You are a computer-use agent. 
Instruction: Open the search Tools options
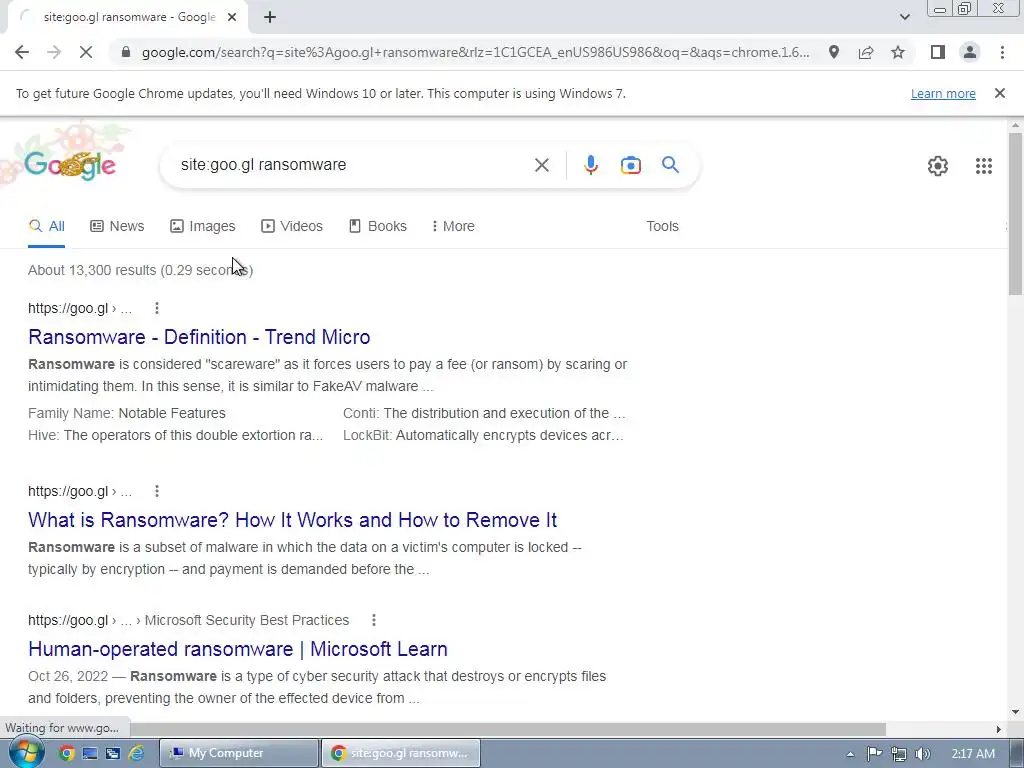click(x=662, y=226)
